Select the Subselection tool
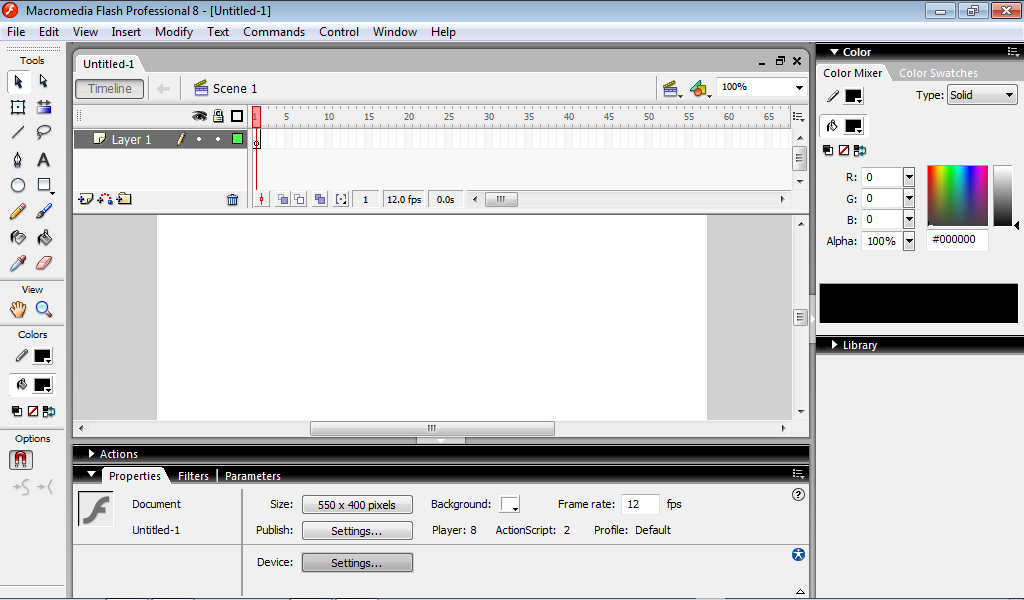 coord(43,82)
